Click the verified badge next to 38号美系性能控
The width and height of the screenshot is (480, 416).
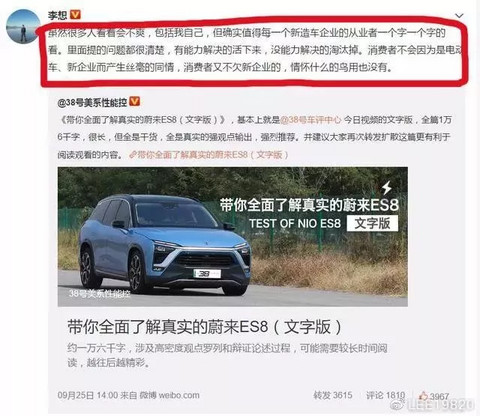click(x=134, y=101)
